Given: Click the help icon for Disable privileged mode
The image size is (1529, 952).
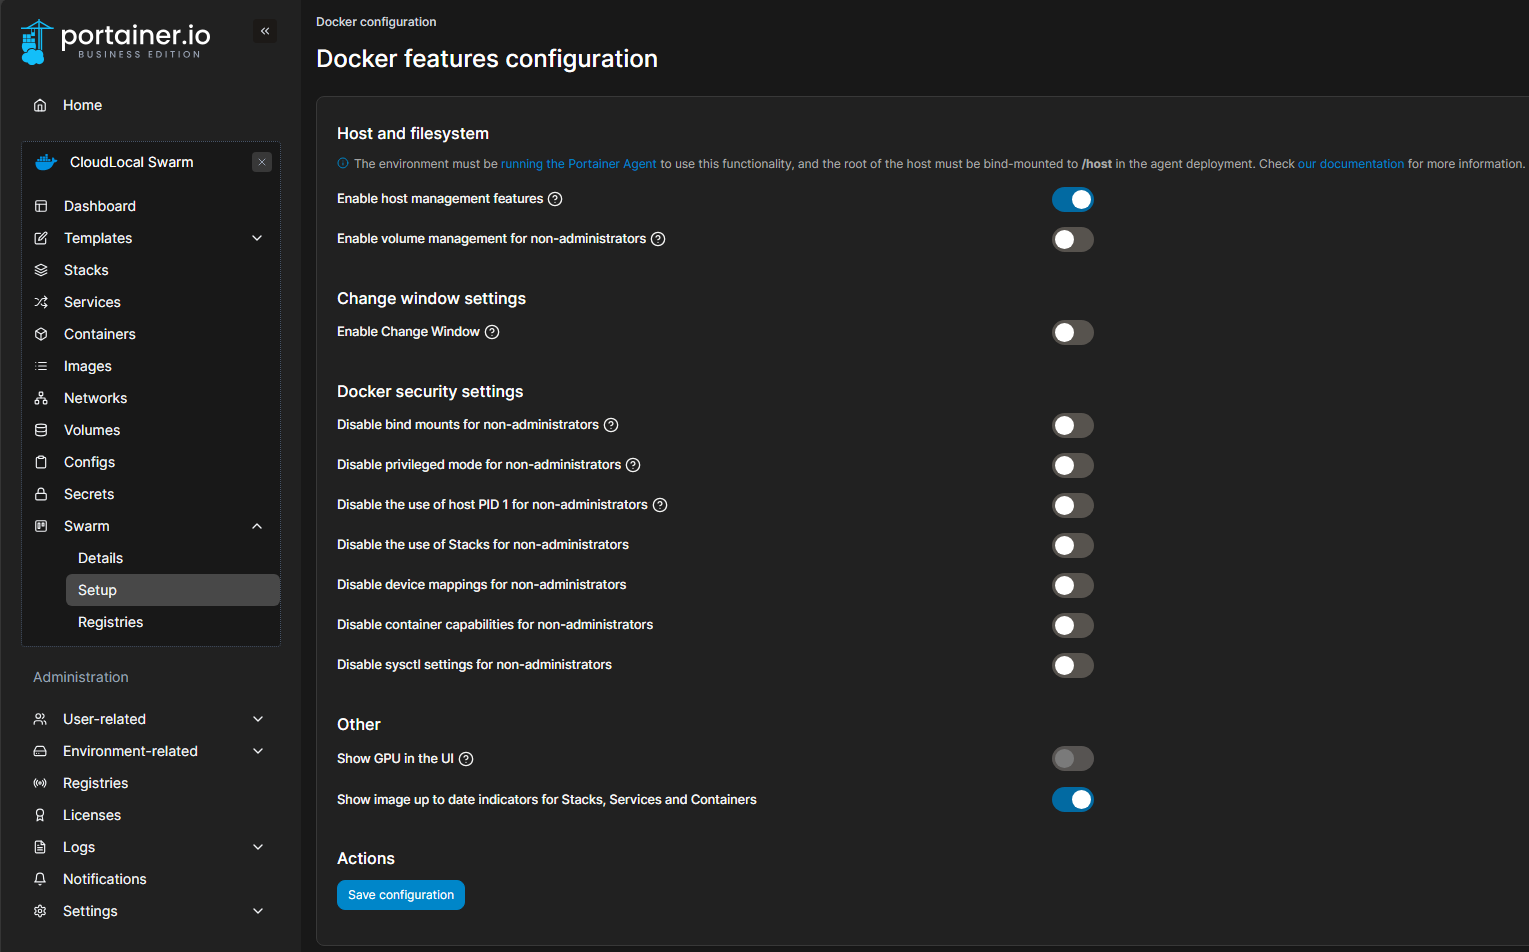Looking at the screenshot, I should pos(633,465).
